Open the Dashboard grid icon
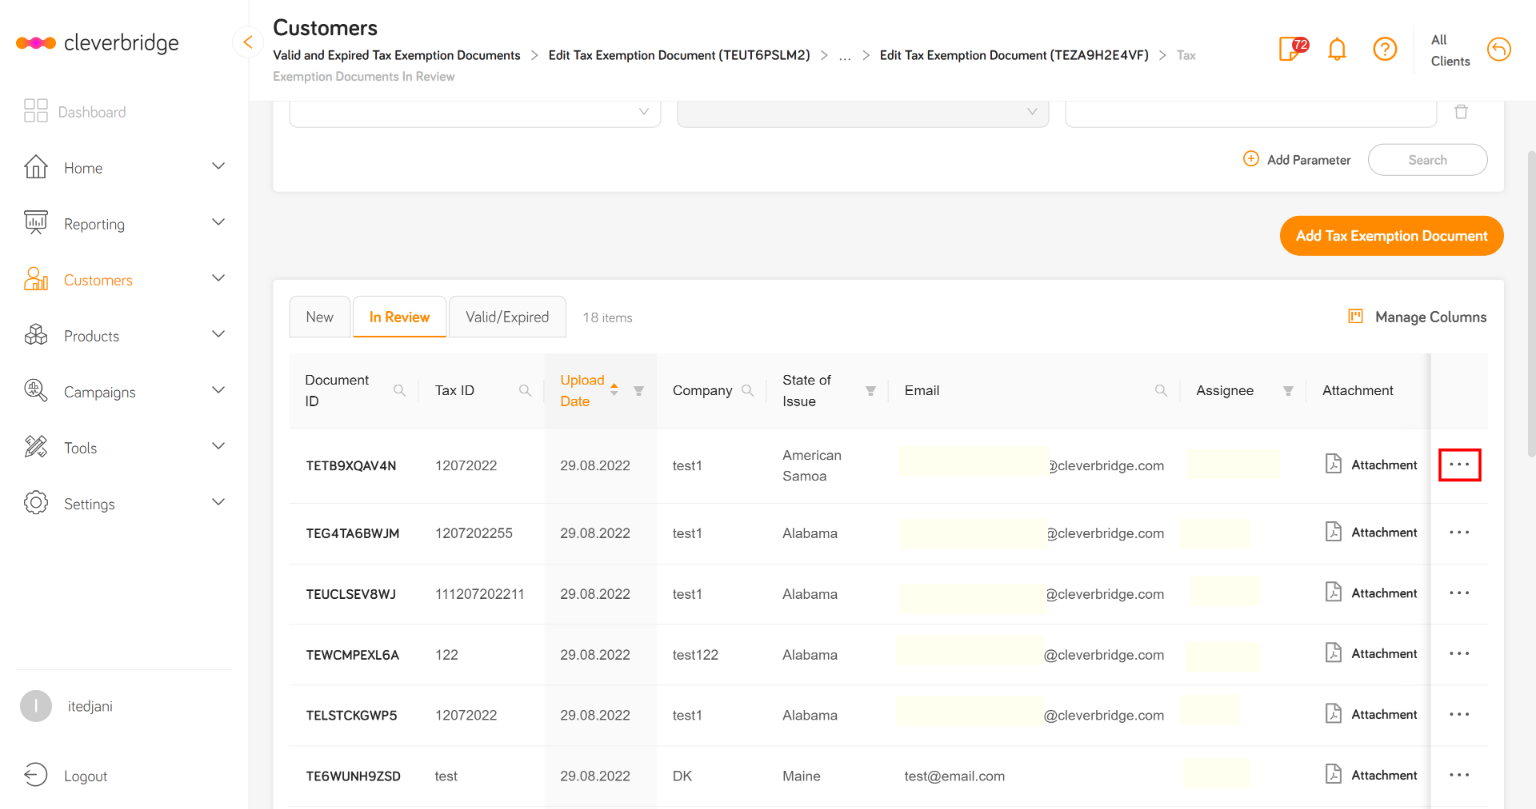 point(36,111)
